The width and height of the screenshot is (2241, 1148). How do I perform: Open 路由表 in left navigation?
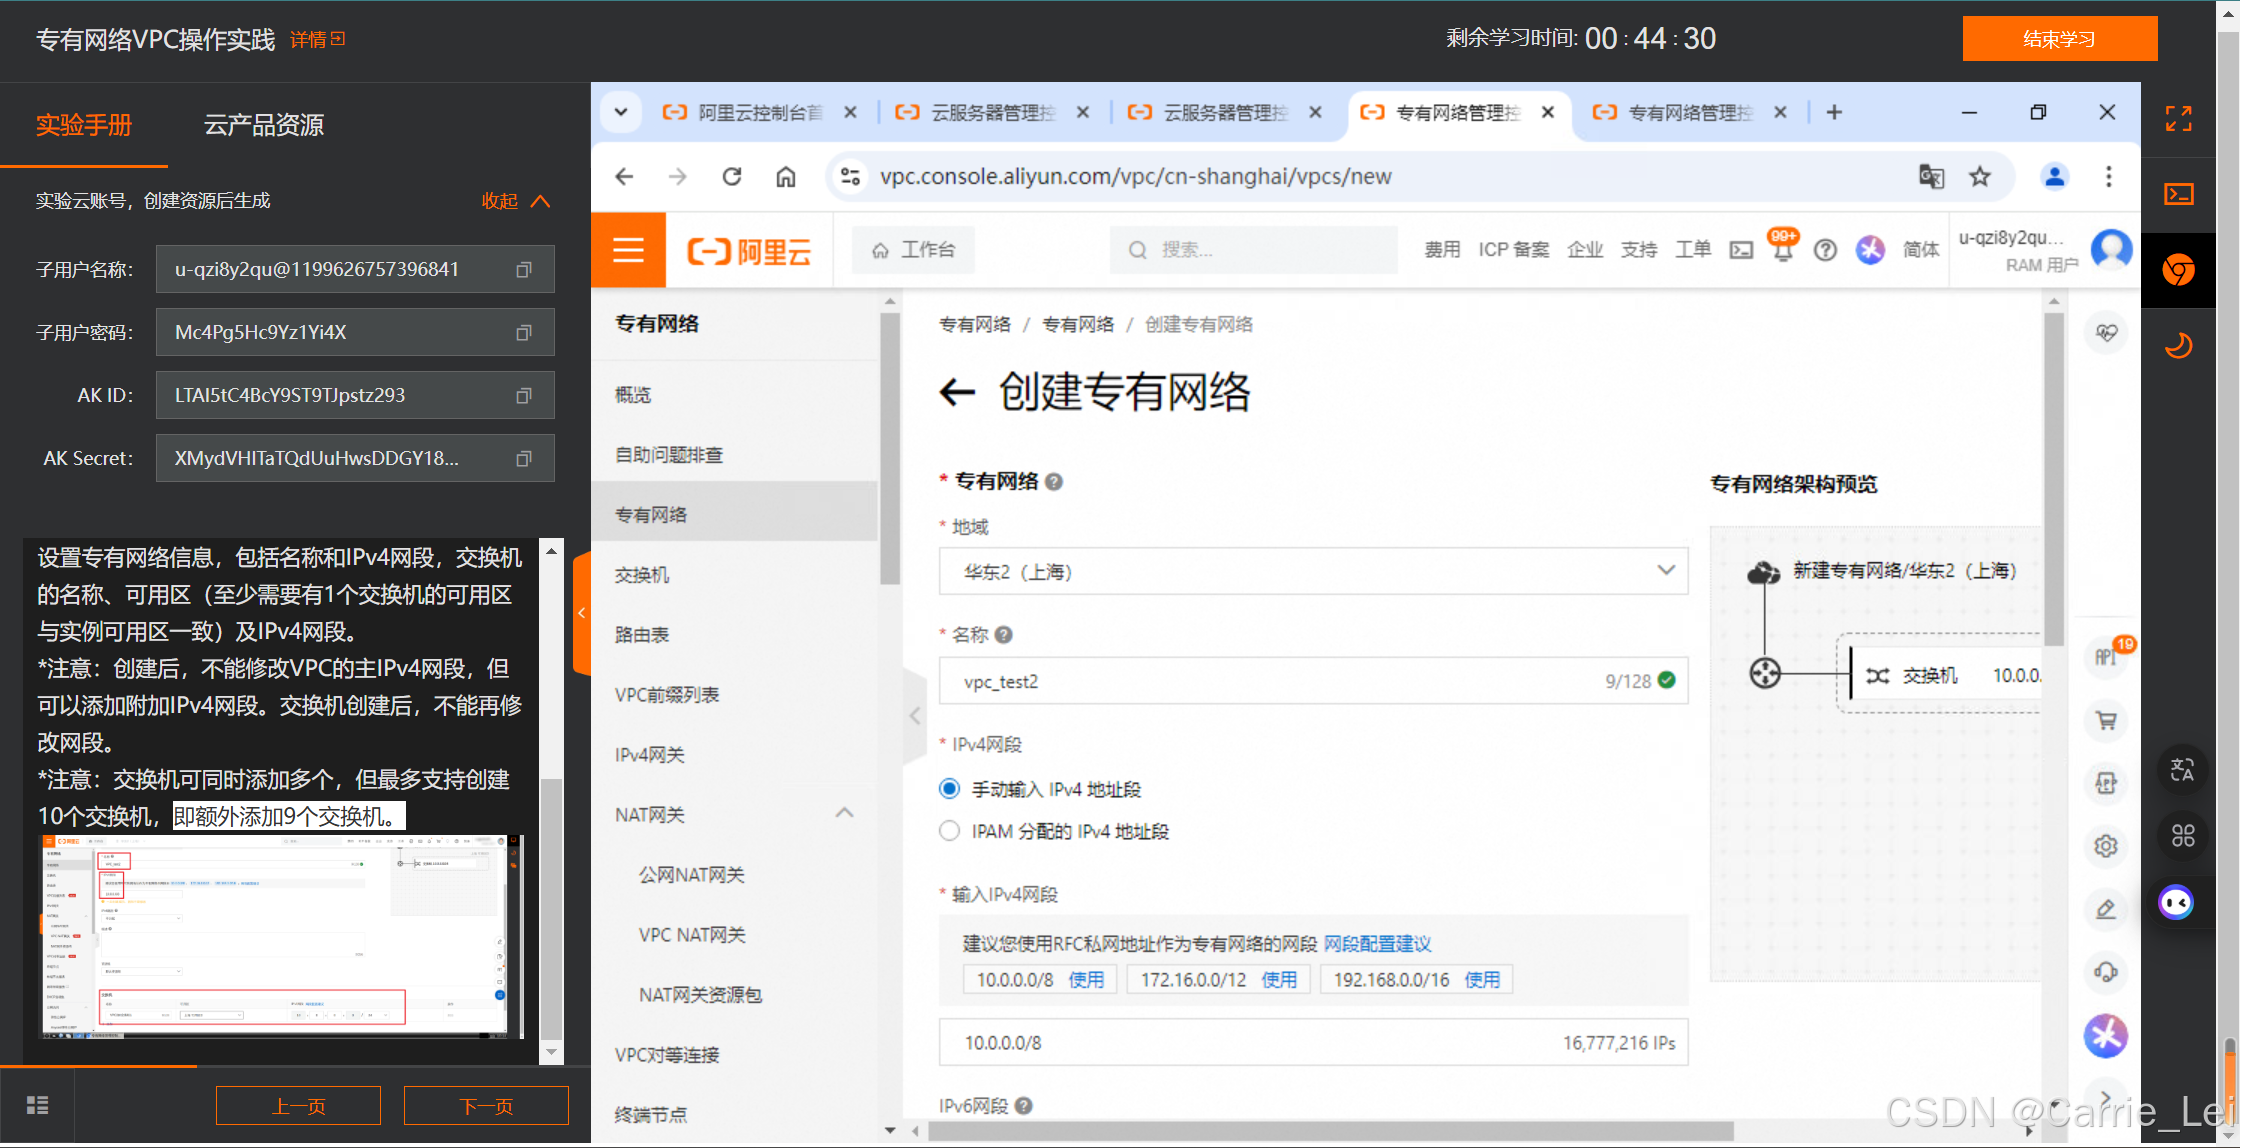click(641, 635)
